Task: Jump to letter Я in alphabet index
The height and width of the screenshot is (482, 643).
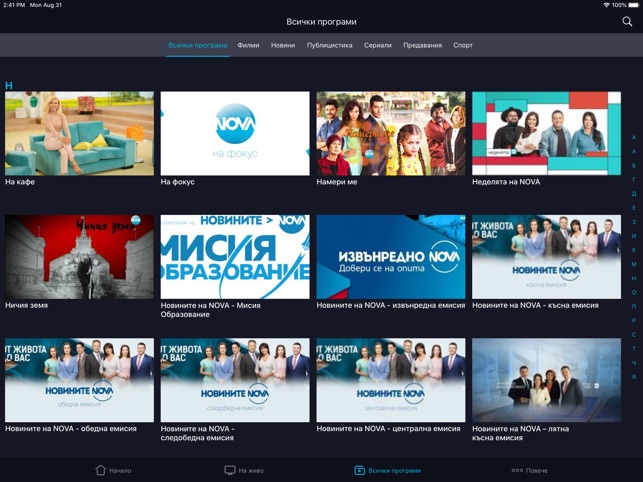Action: click(x=634, y=377)
